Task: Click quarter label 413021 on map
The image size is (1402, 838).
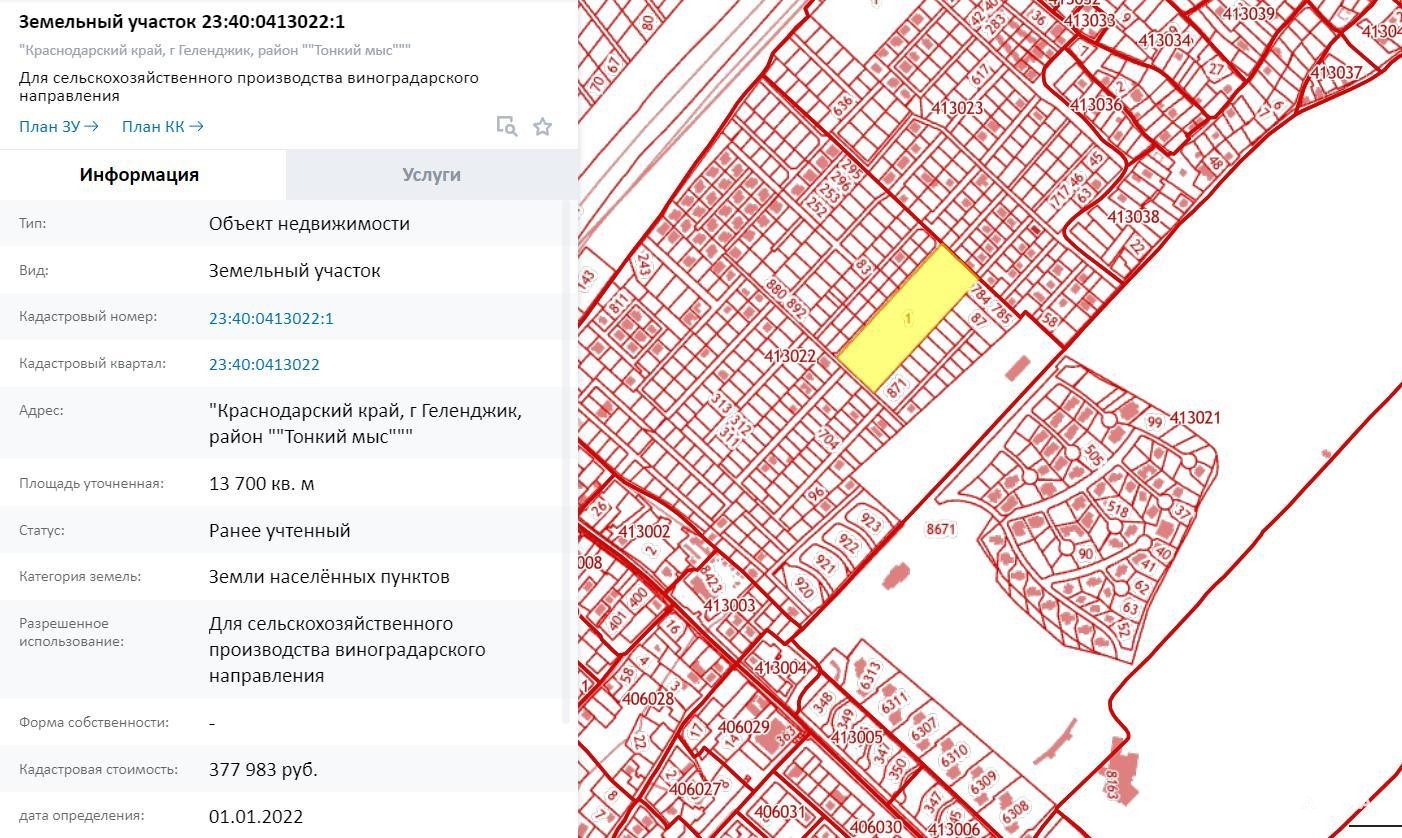Action: (1194, 418)
